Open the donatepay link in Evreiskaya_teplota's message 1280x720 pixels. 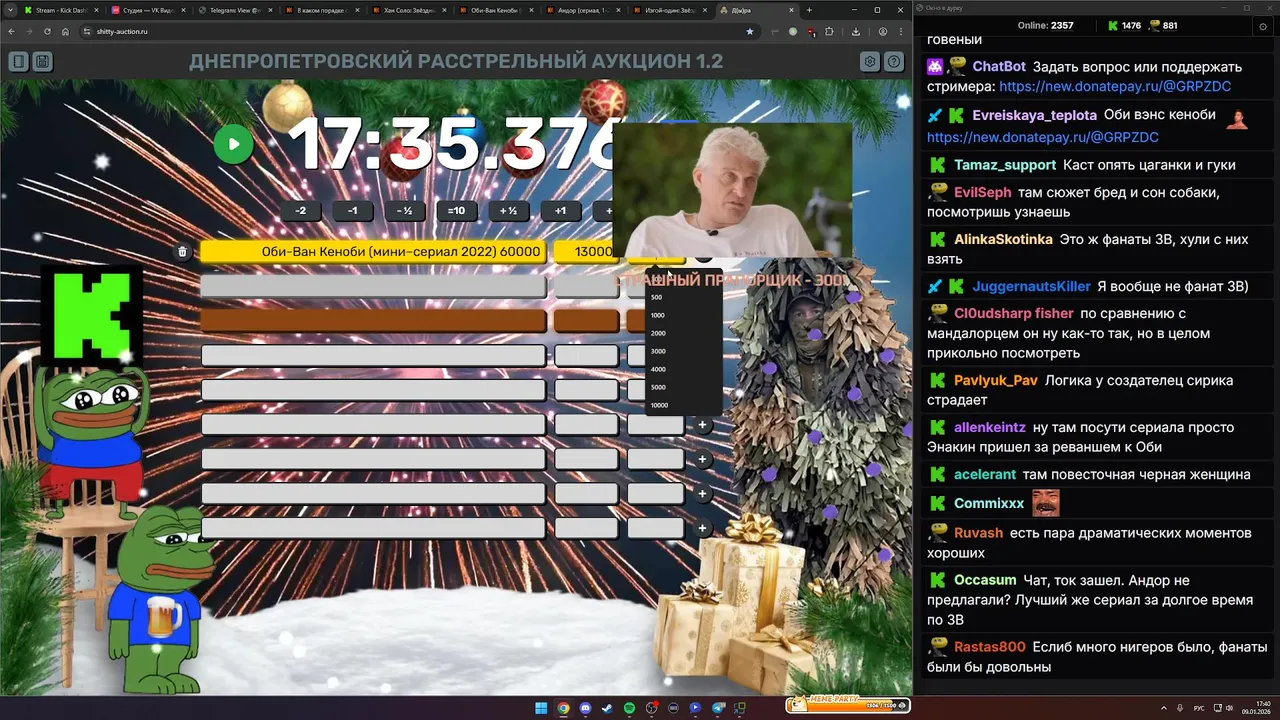pos(1043,137)
